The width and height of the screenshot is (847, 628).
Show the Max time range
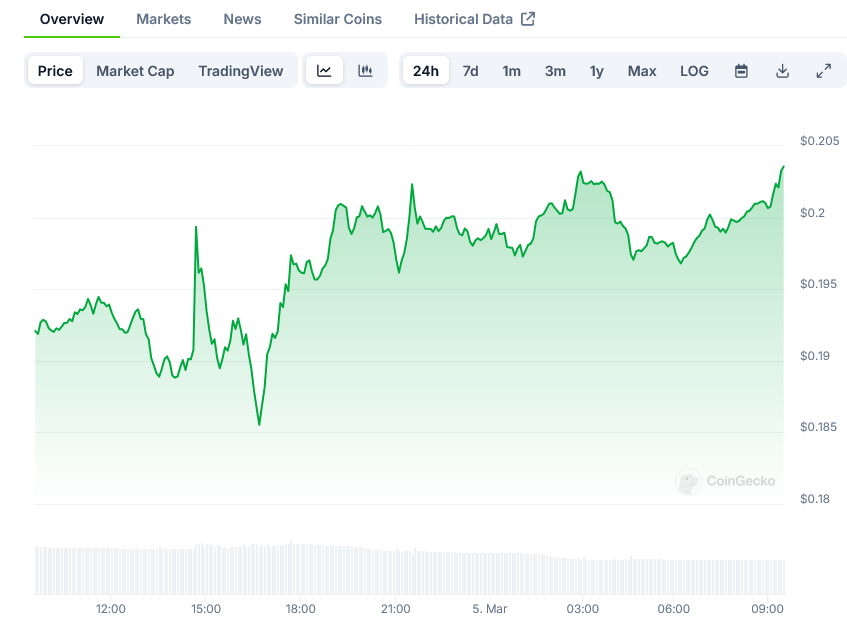point(642,71)
